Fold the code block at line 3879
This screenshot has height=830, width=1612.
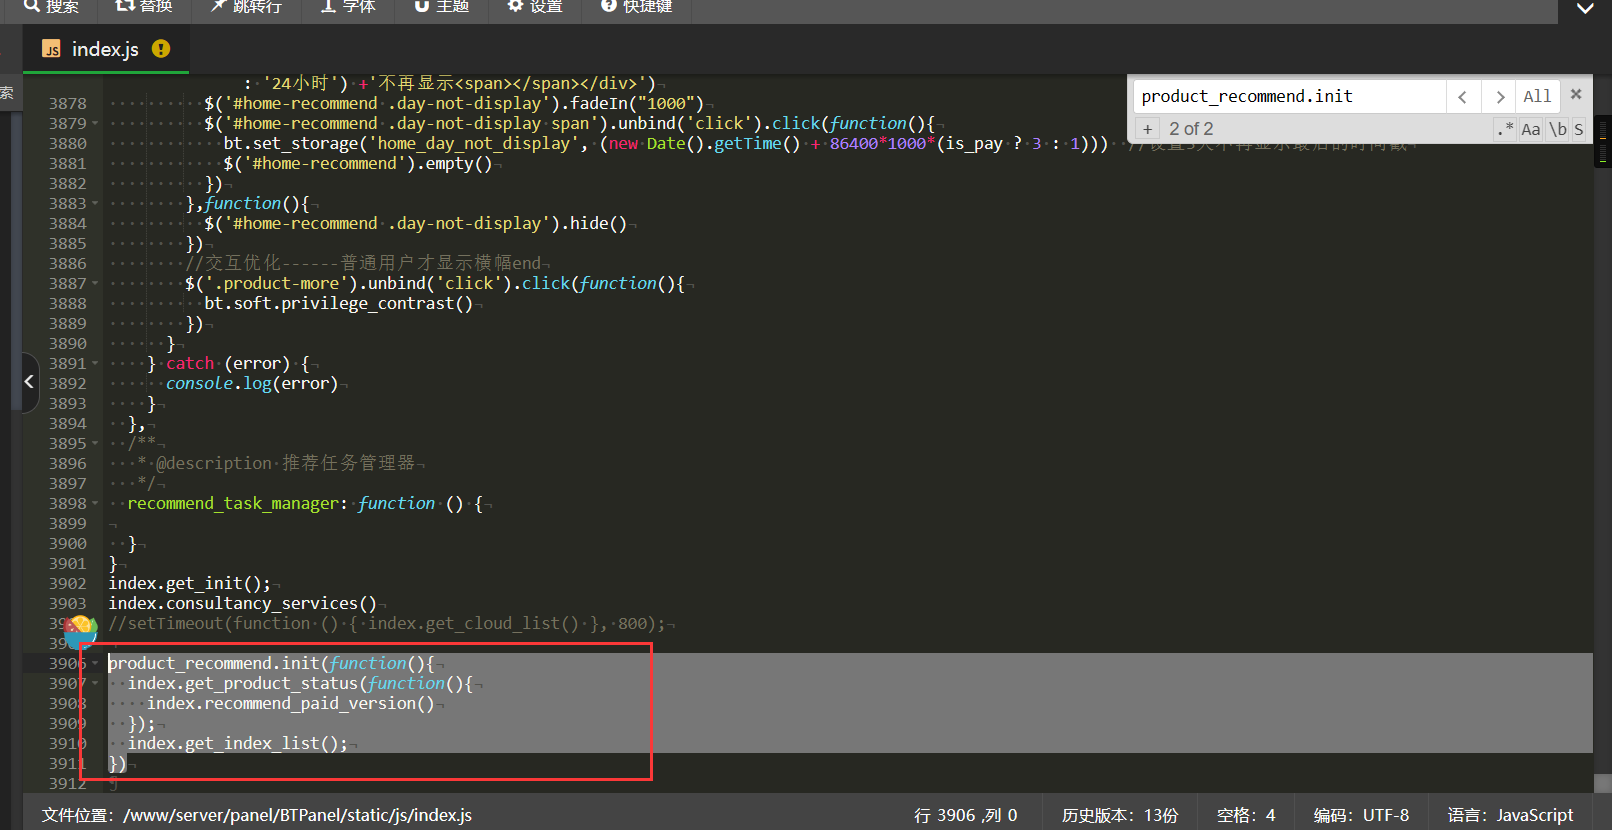point(95,123)
